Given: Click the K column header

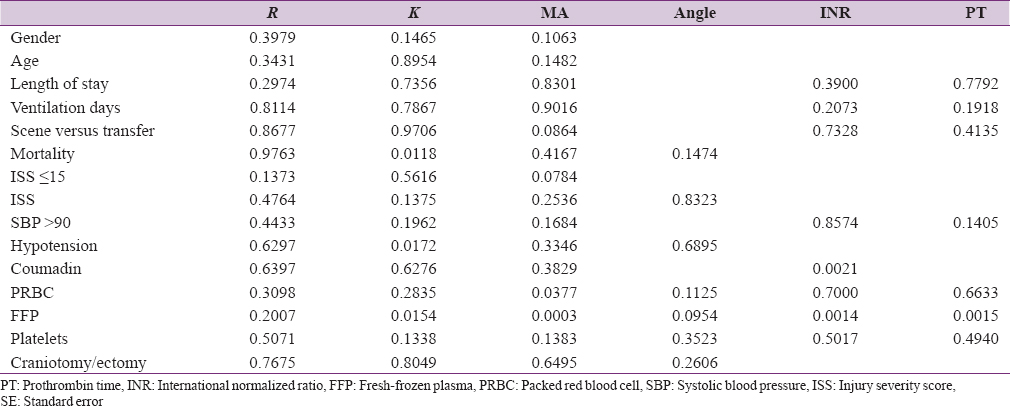Looking at the screenshot, I should [412, 14].
